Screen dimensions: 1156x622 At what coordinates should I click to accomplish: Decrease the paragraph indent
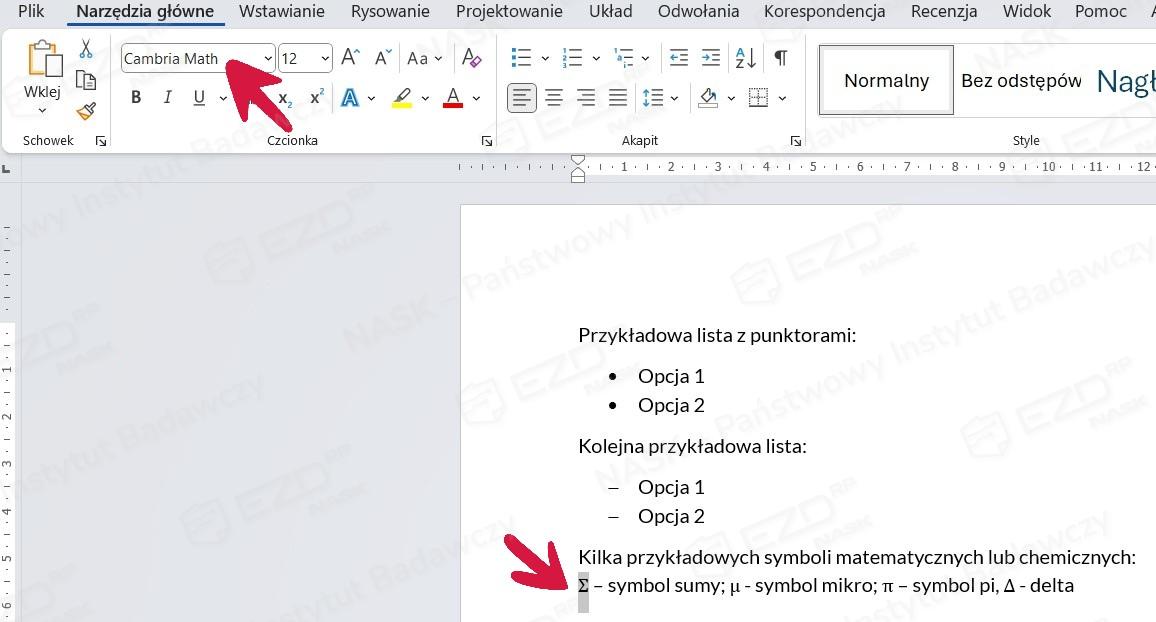click(x=678, y=58)
